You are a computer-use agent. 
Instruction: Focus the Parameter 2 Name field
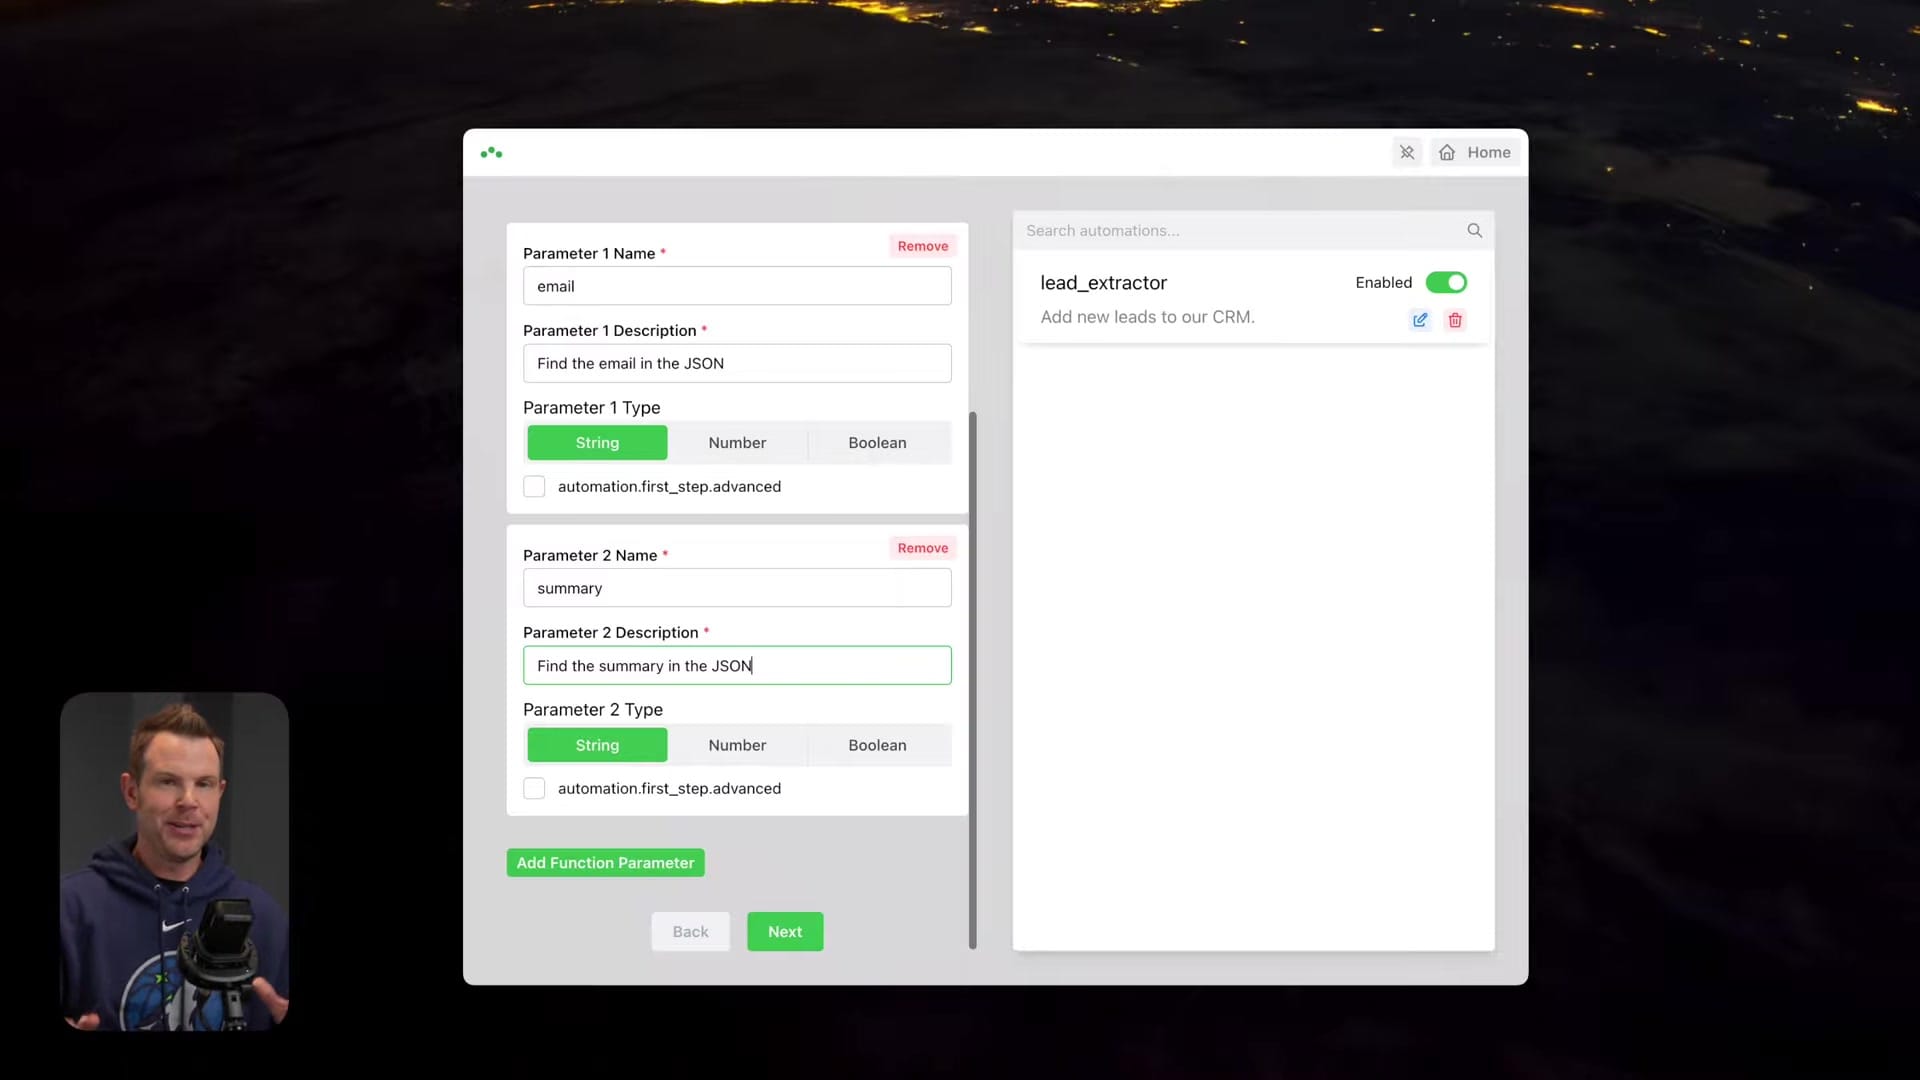[737, 588]
